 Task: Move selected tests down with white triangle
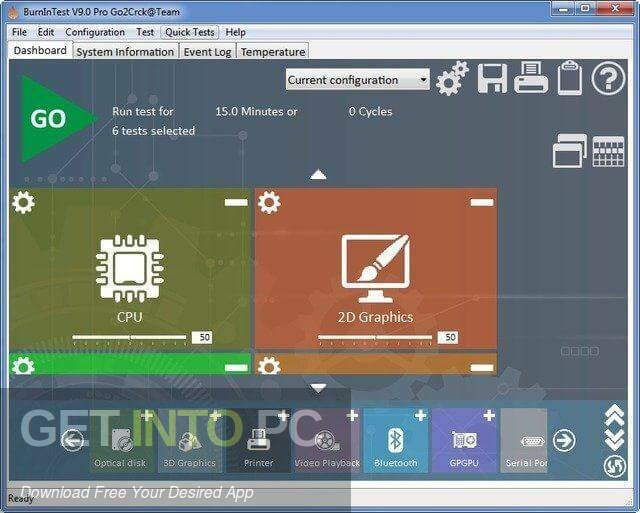point(318,388)
